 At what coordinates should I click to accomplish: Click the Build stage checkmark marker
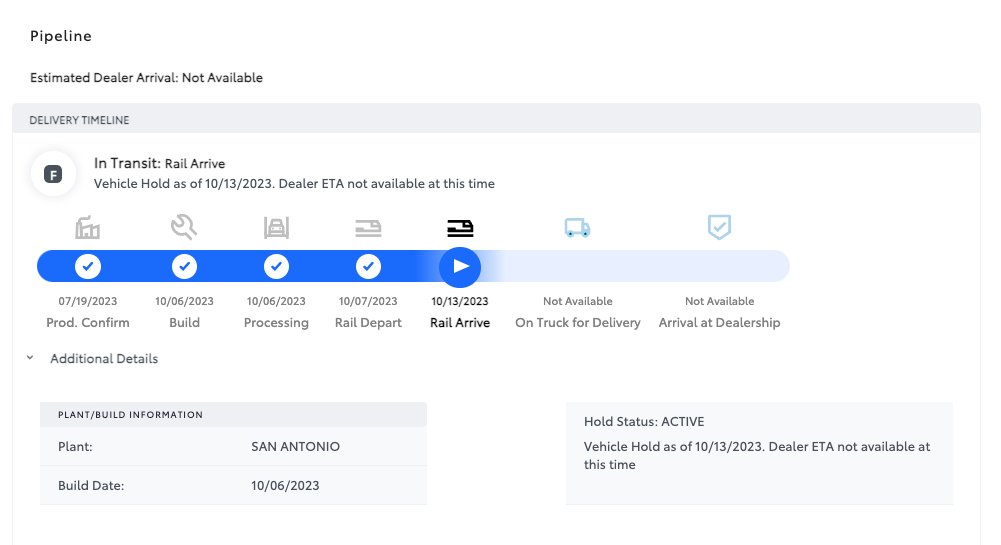184,266
